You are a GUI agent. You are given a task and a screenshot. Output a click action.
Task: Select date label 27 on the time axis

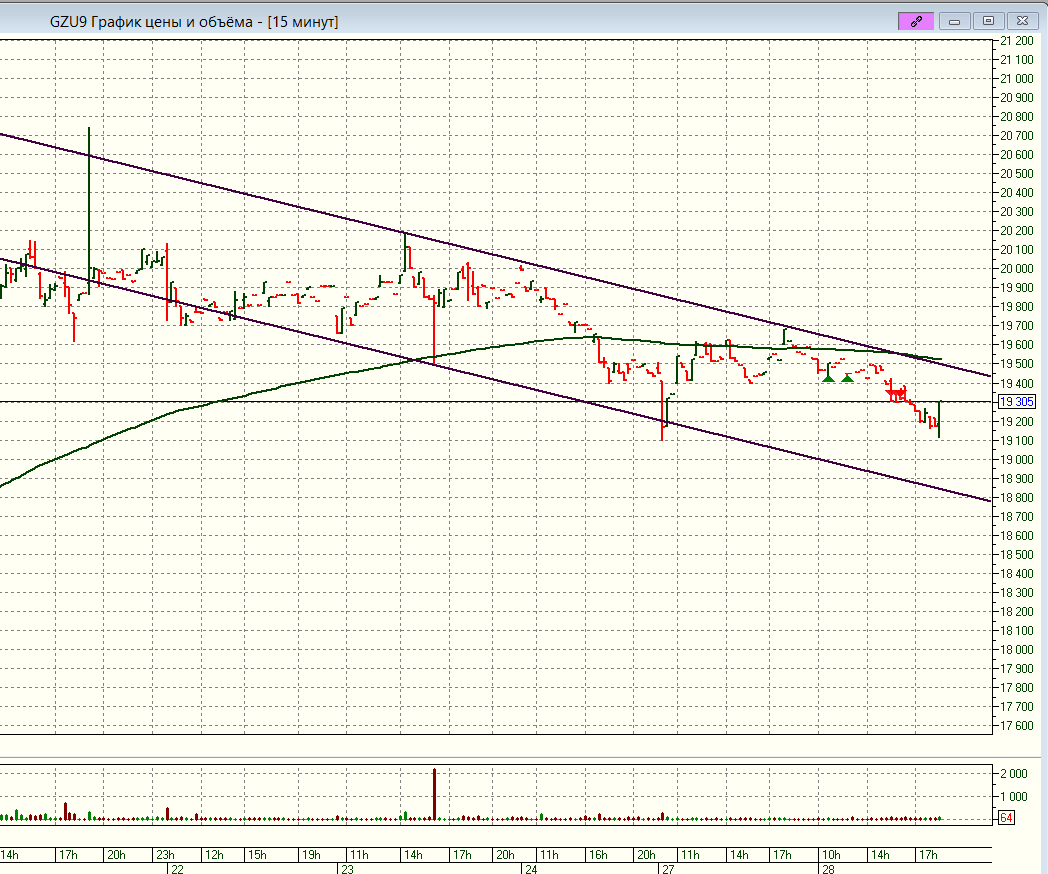667,869
